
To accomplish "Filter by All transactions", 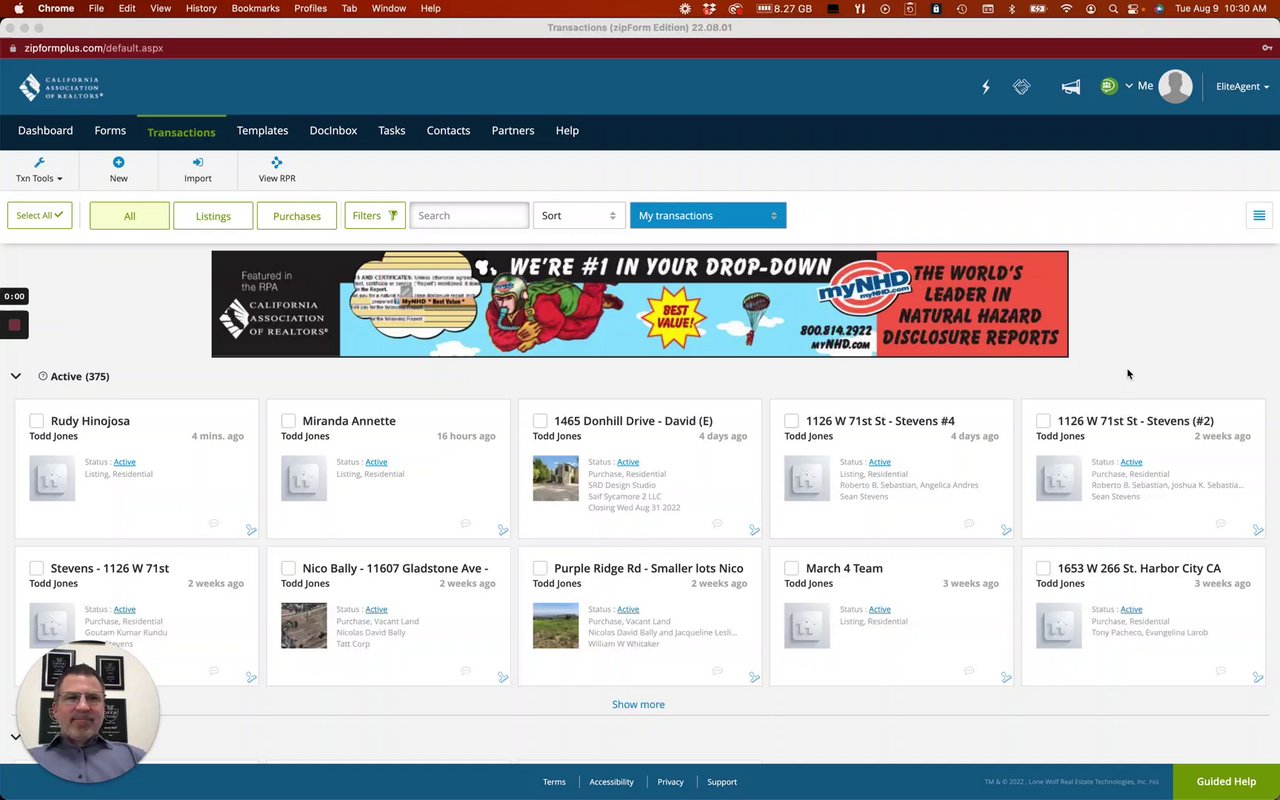I will pyautogui.click(x=130, y=216).
